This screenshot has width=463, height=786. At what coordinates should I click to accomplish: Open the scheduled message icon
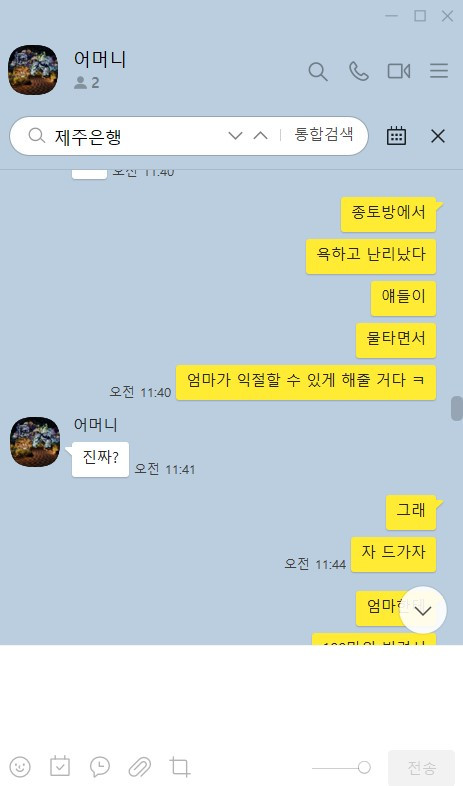pos(100,766)
